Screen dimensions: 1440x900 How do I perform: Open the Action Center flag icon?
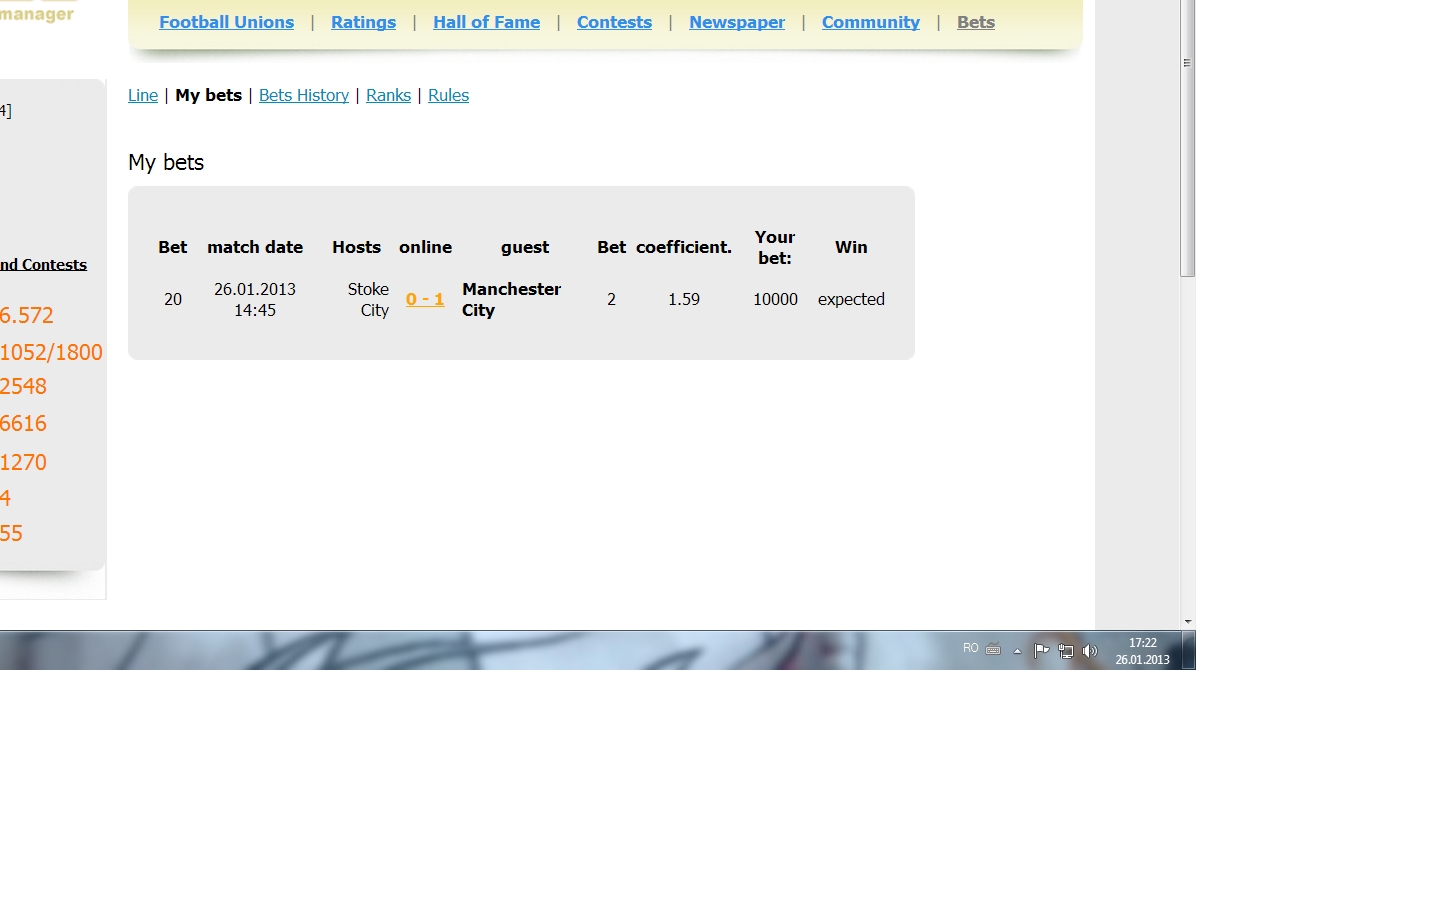tap(1041, 650)
